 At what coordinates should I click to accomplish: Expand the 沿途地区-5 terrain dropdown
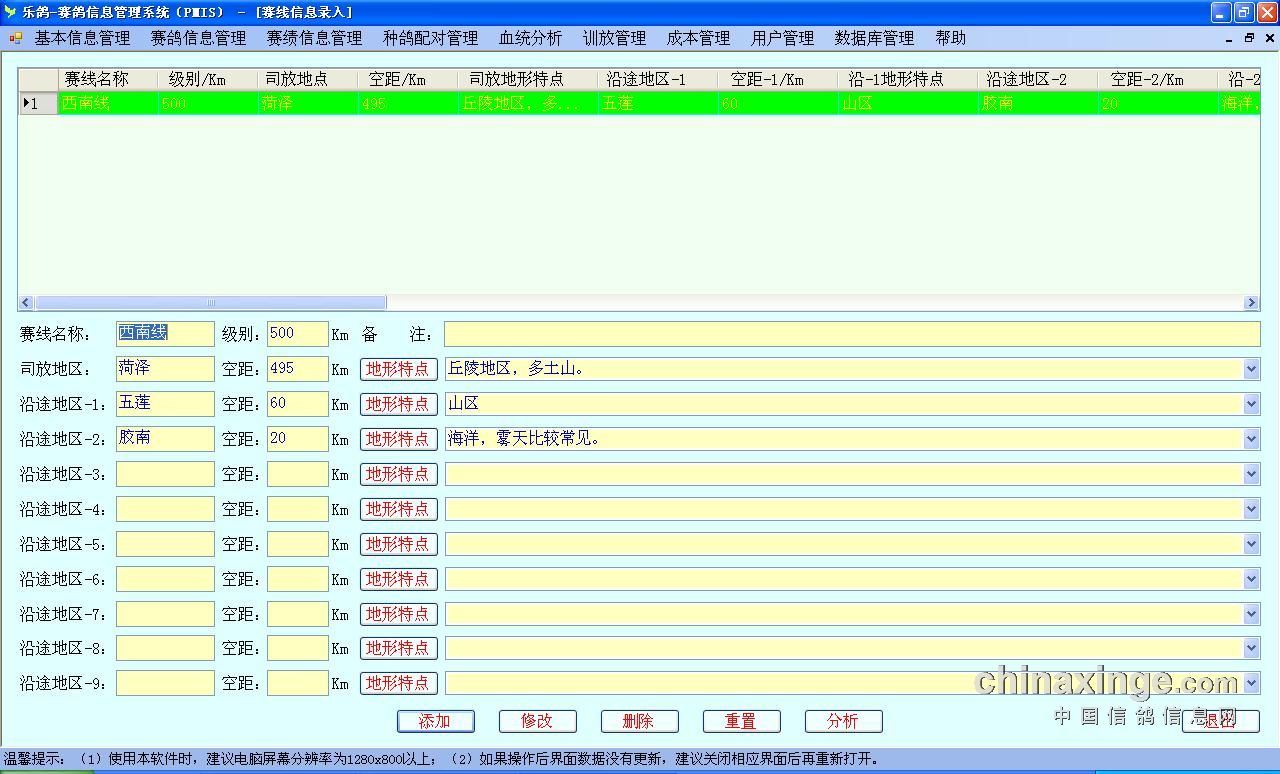point(1251,544)
